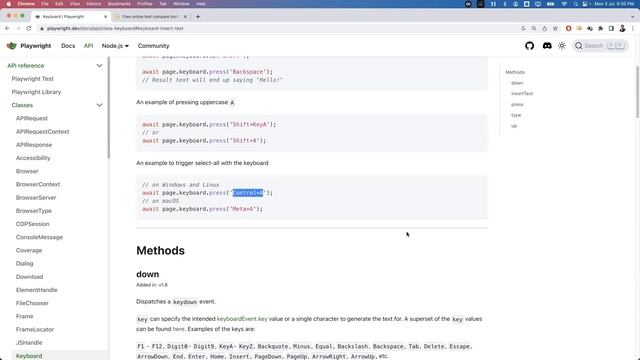Open Chrome extensions puzzle icon
Image resolution: width=640 pixels, height=360 pixels.
(600, 29)
